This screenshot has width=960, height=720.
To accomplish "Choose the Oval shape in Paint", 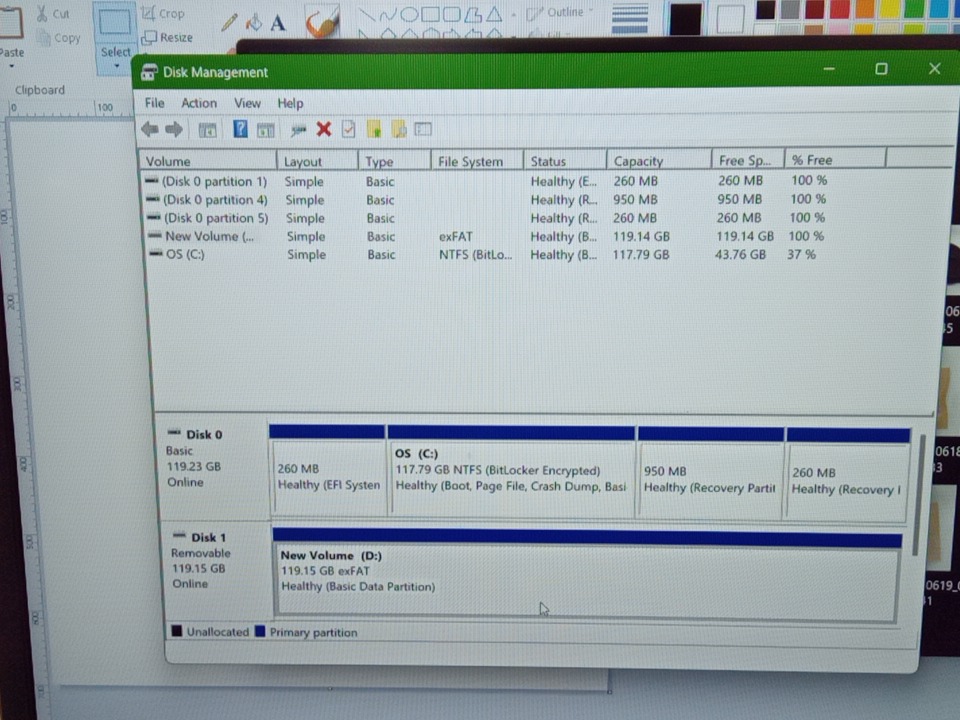I will pyautogui.click(x=409, y=13).
